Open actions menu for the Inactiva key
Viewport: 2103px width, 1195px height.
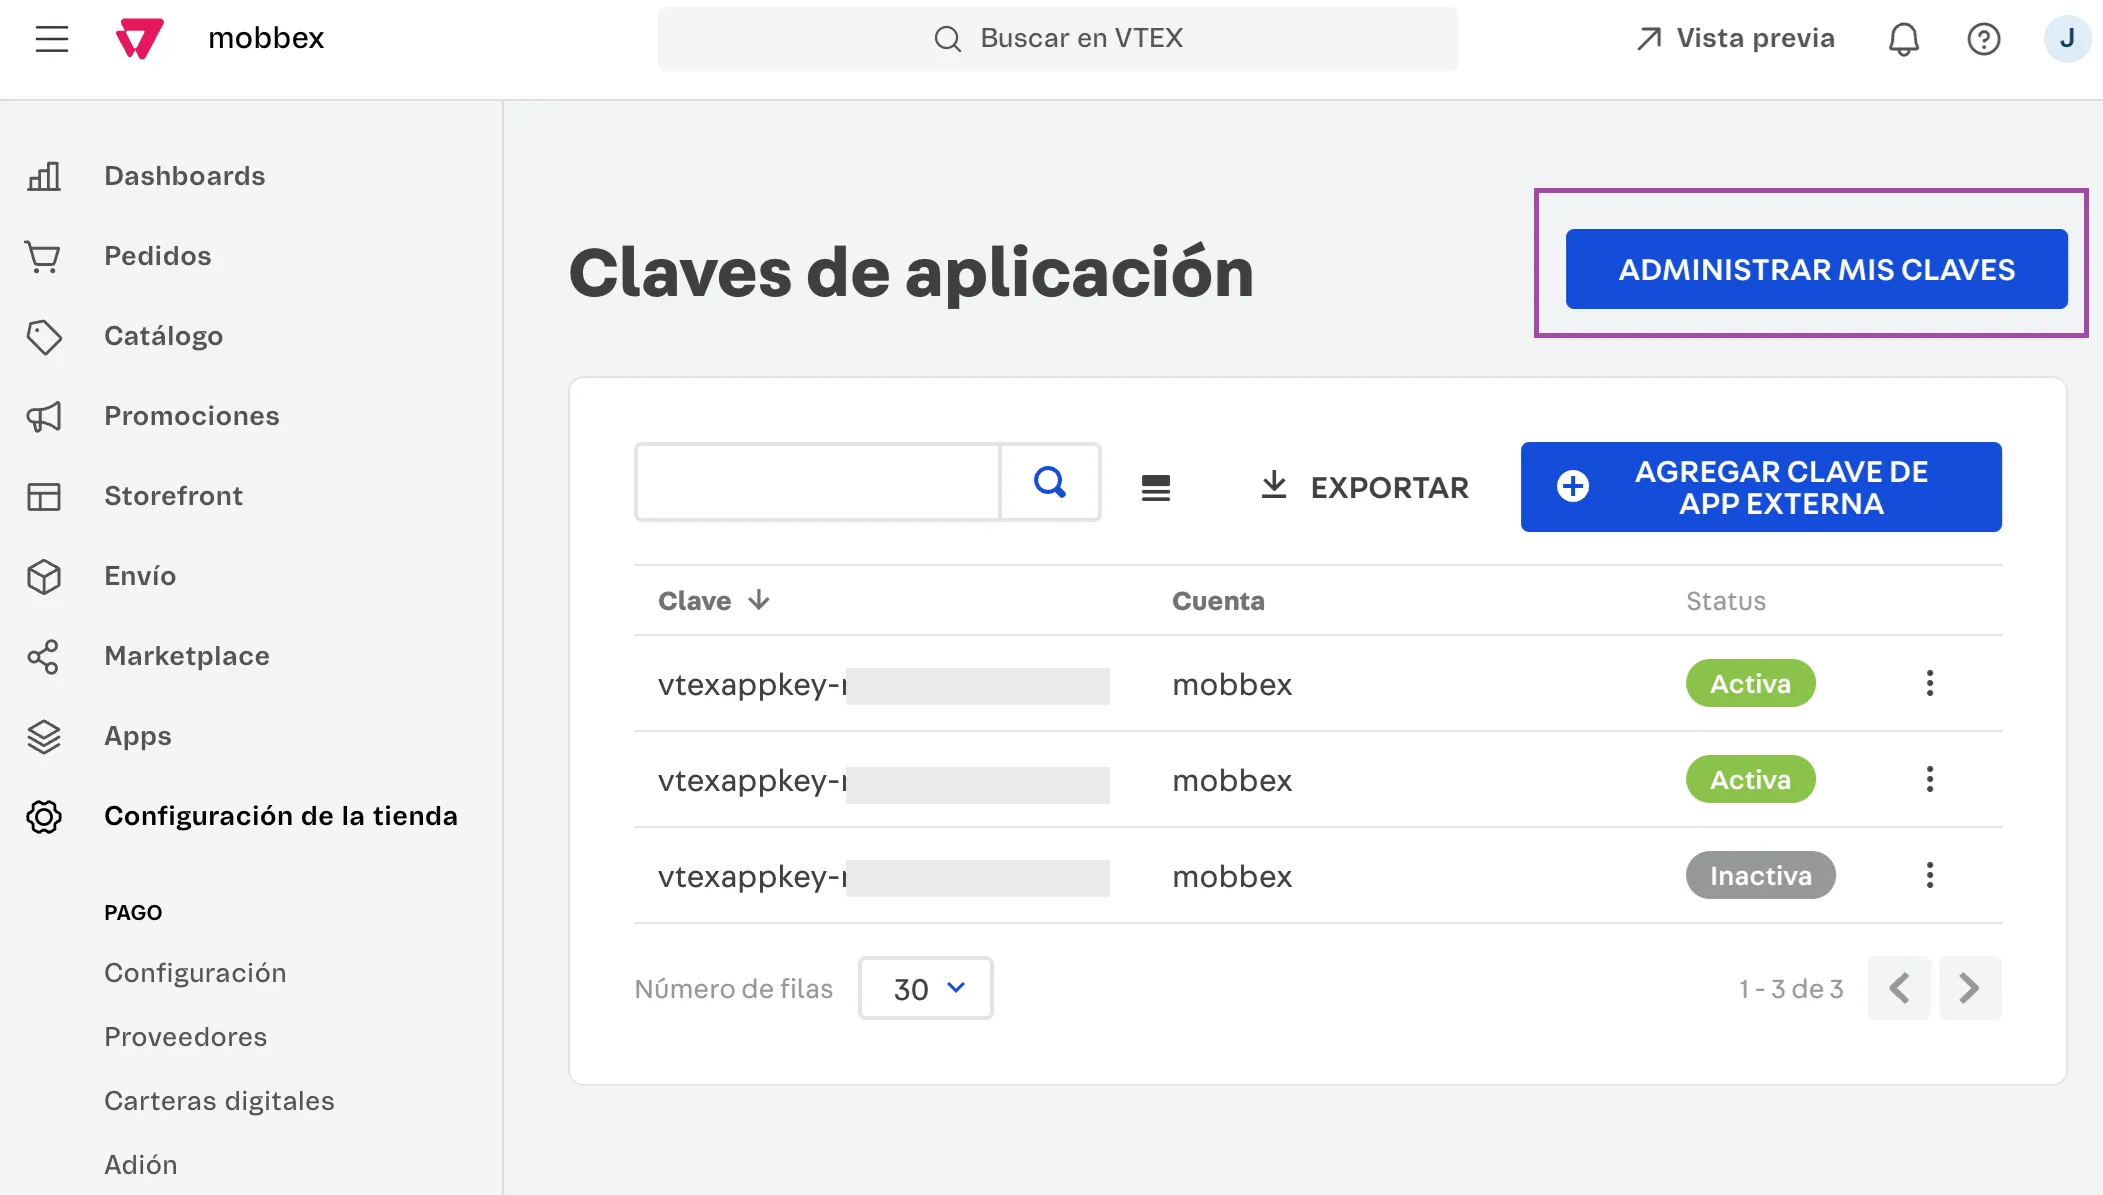coord(1930,875)
